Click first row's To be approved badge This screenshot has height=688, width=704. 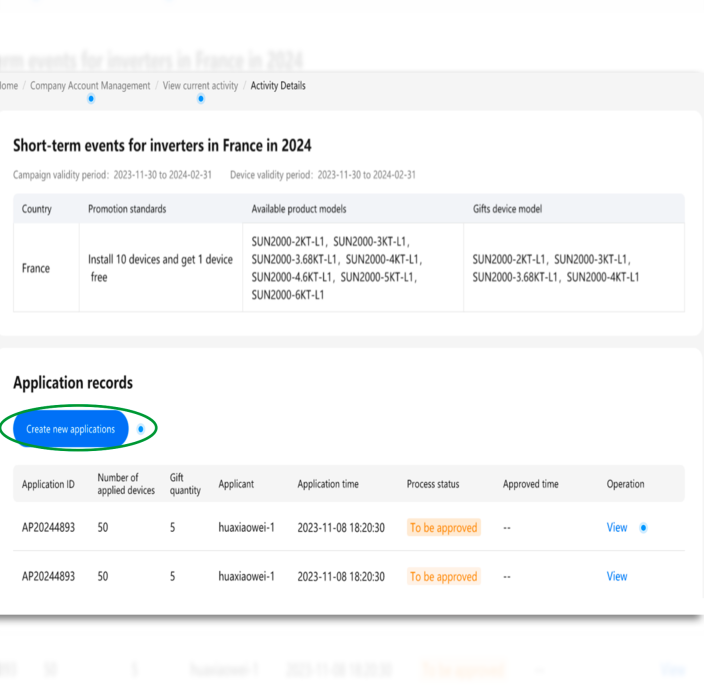[444, 528]
